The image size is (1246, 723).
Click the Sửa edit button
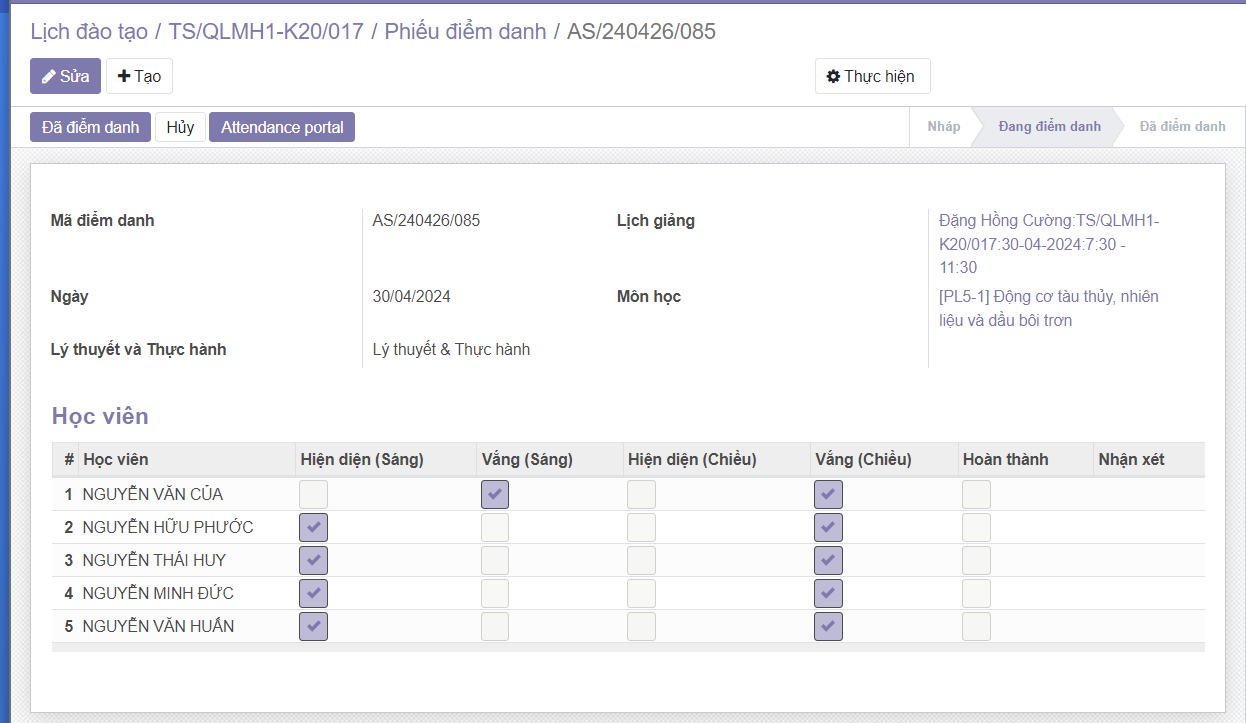[65, 76]
